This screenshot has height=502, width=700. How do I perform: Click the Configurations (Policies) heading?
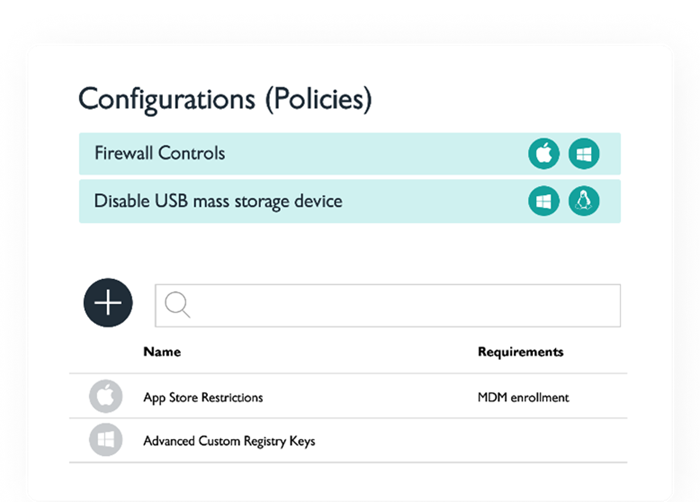(225, 99)
